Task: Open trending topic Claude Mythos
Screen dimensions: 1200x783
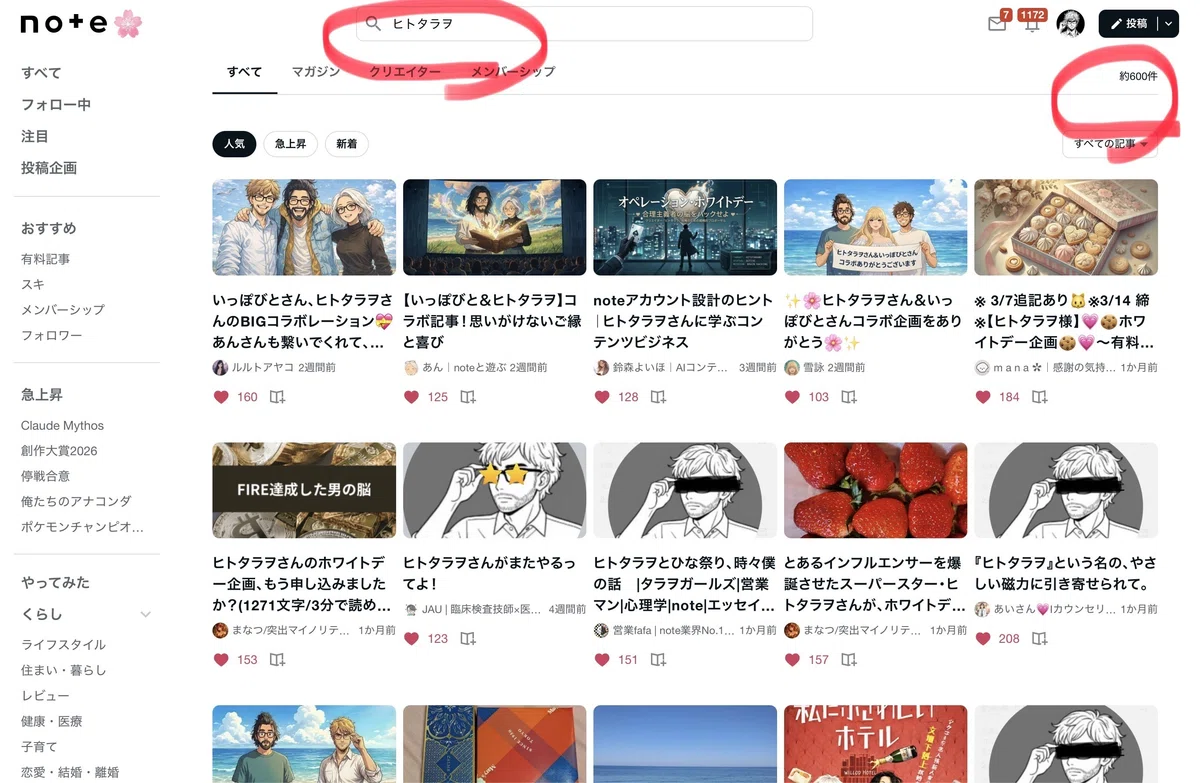Action: coord(62,426)
